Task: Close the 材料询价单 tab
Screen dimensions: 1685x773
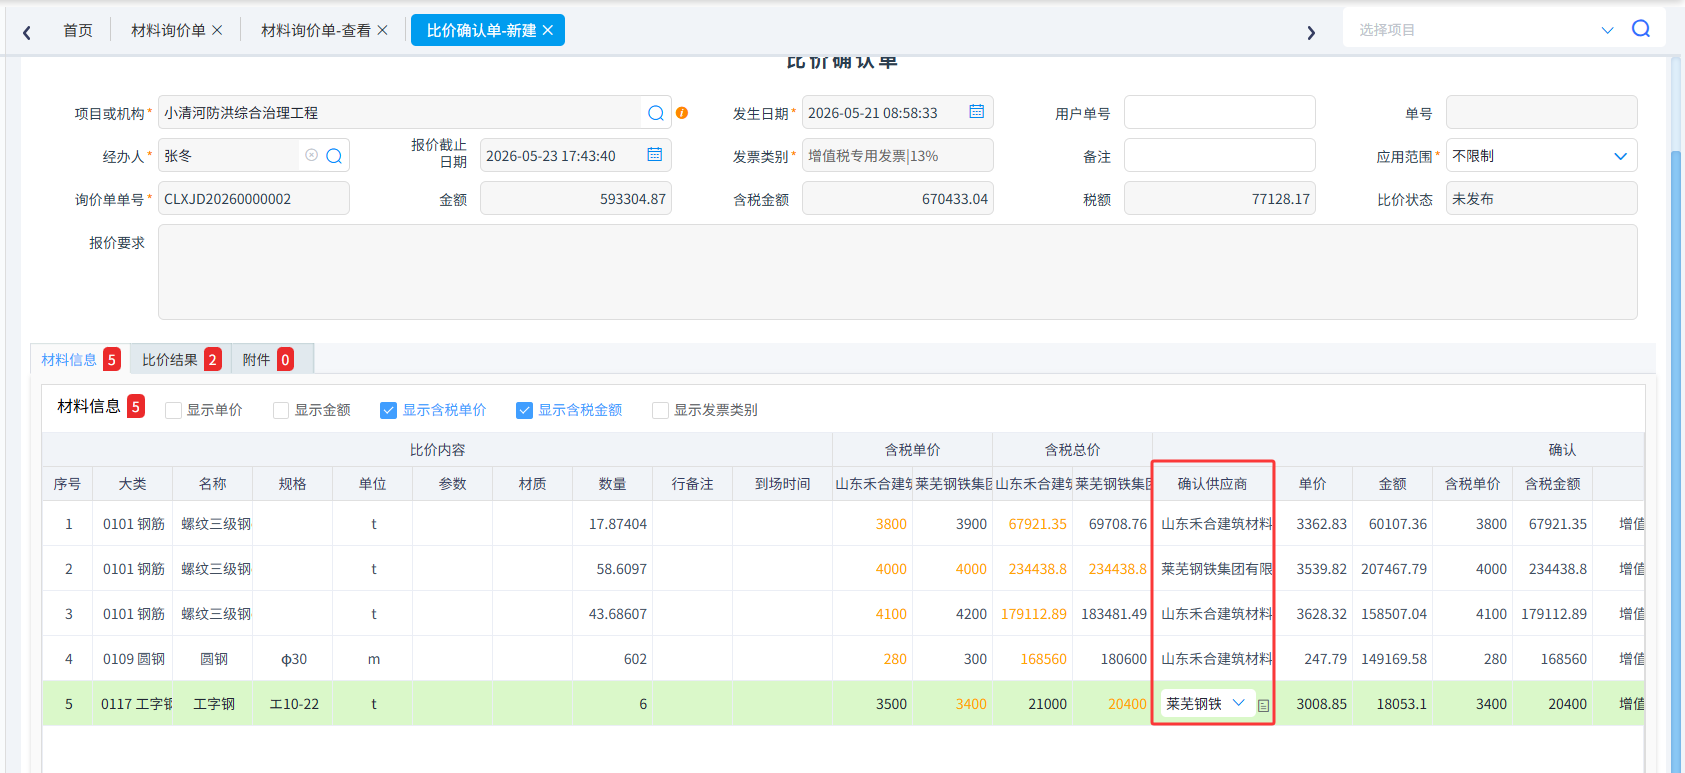Action: (217, 30)
